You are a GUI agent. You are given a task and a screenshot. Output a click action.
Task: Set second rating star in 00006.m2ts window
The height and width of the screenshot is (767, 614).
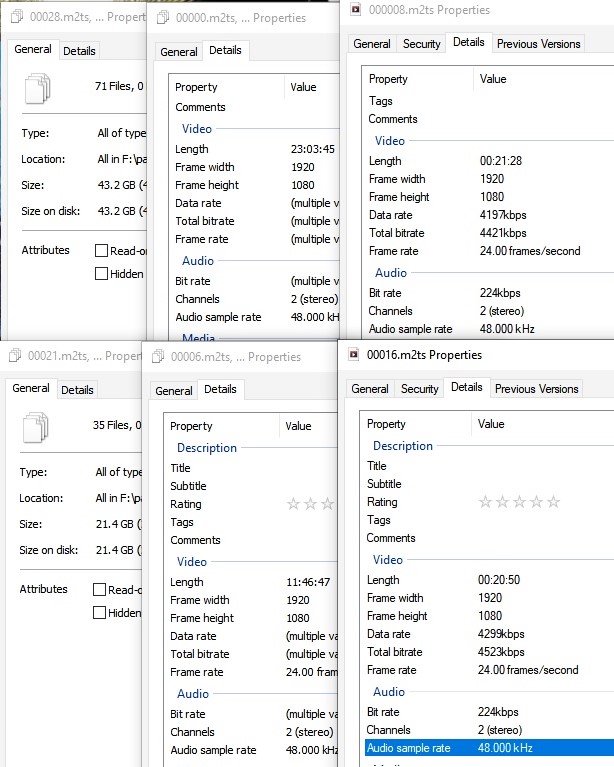(311, 504)
